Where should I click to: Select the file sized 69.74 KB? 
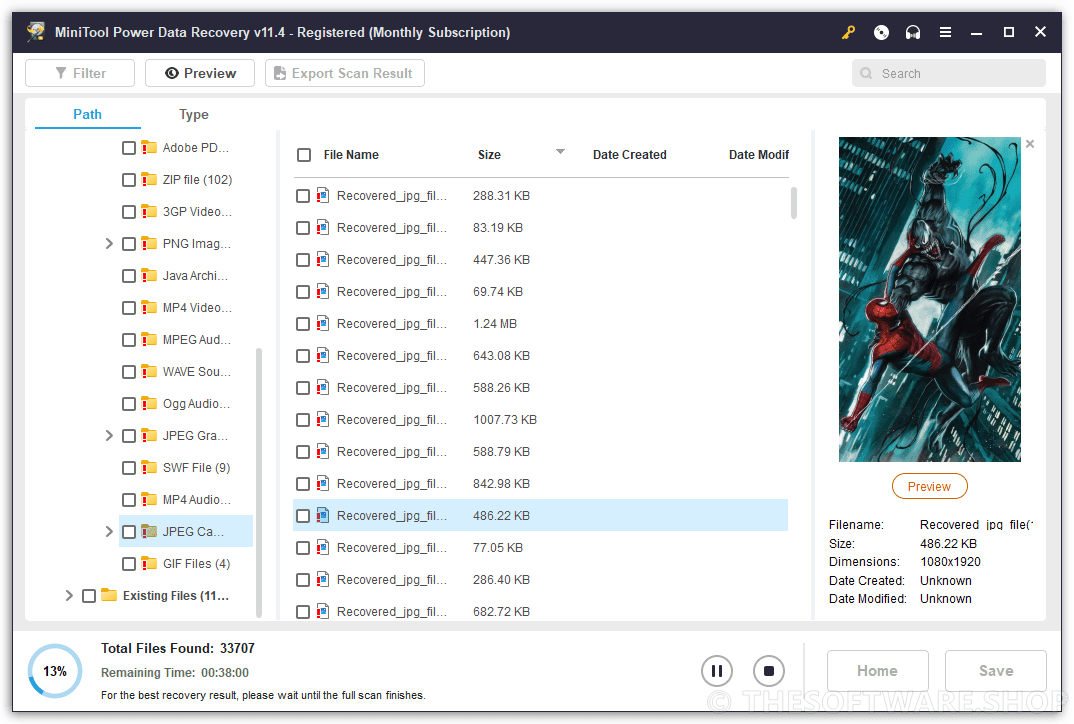pyautogui.click(x=540, y=292)
